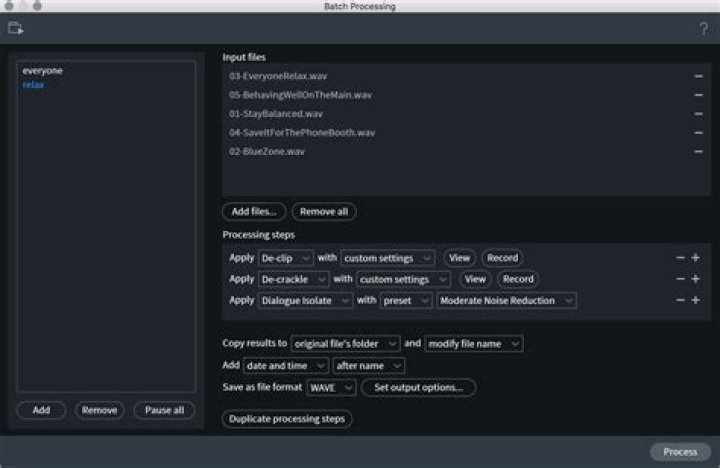Screen dimensions: 720x468
Task: Click the Process button
Action: [x=680, y=451]
